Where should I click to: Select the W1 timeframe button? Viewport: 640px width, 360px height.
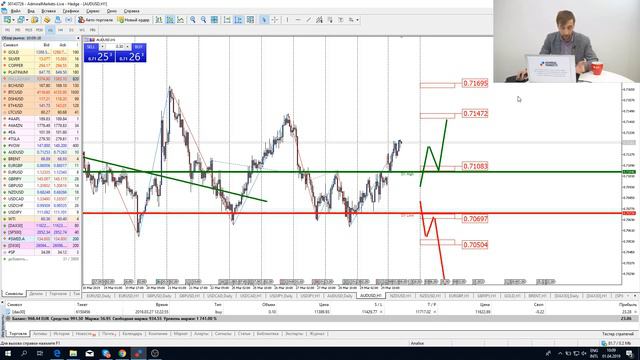[82, 30]
